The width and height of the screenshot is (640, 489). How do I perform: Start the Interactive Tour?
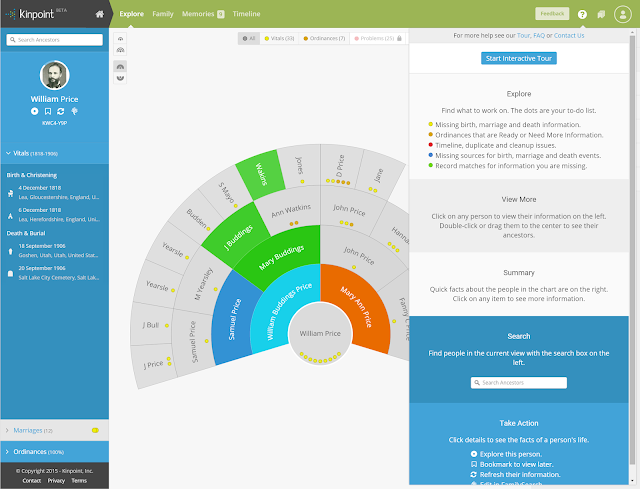[x=518, y=58]
